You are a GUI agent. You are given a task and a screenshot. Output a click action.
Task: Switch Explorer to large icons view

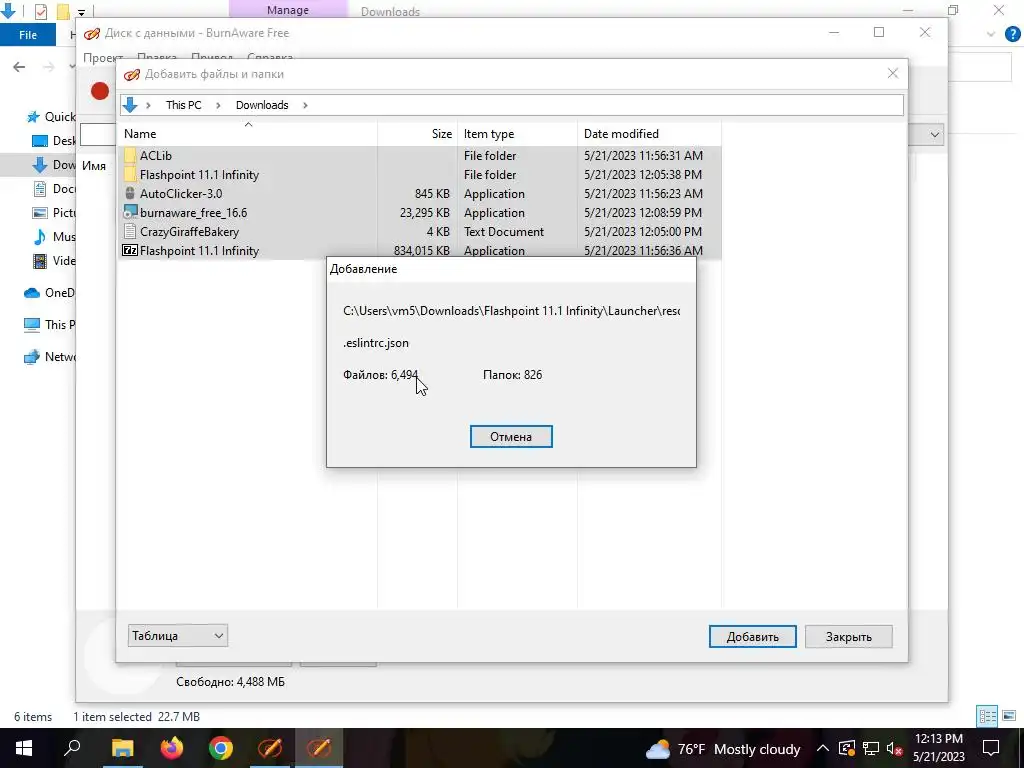coord(1010,716)
